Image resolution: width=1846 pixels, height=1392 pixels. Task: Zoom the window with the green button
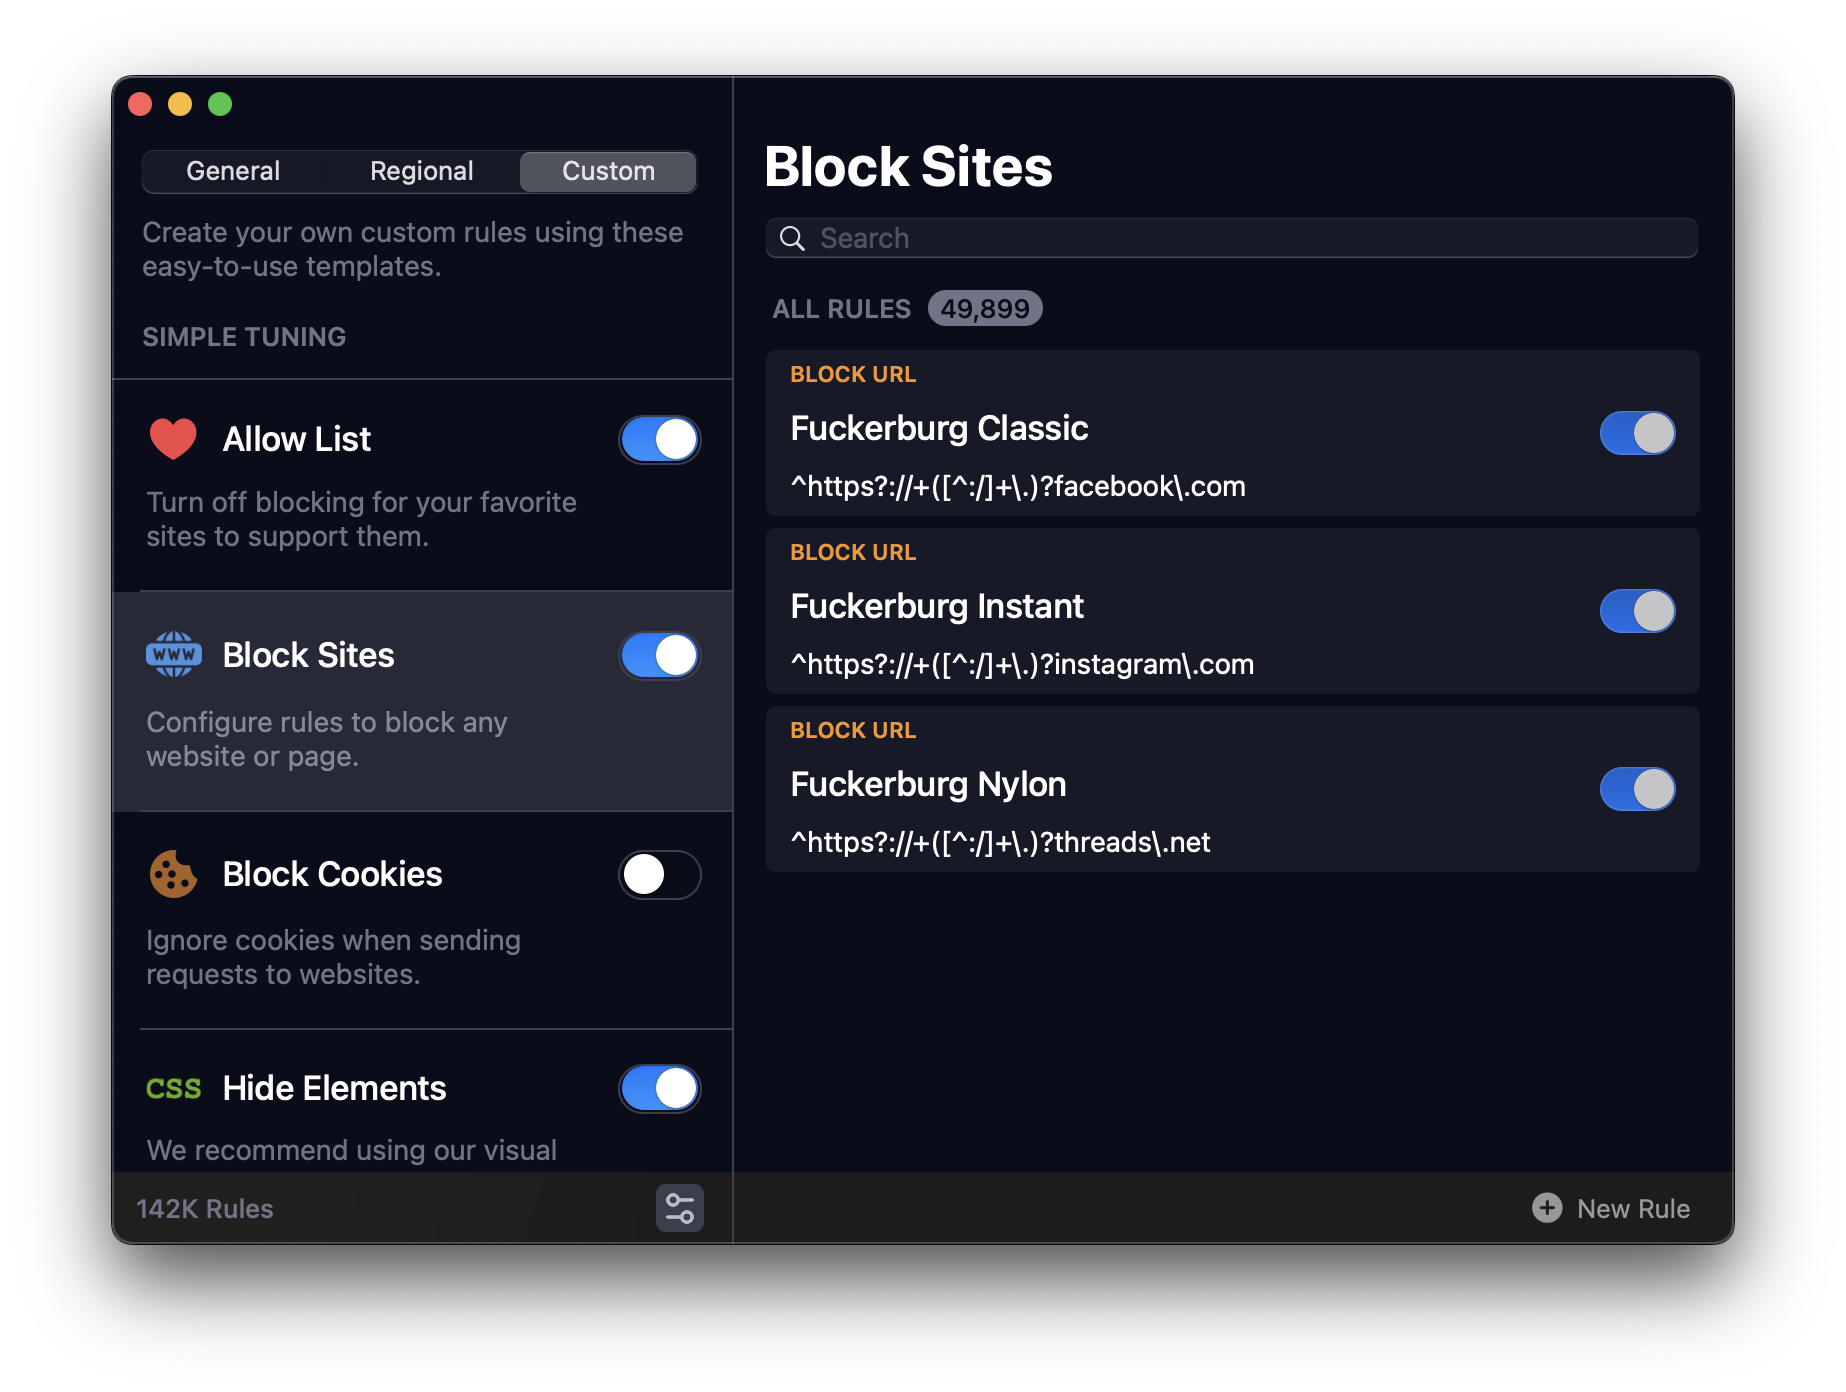click(x=220, y=104)
